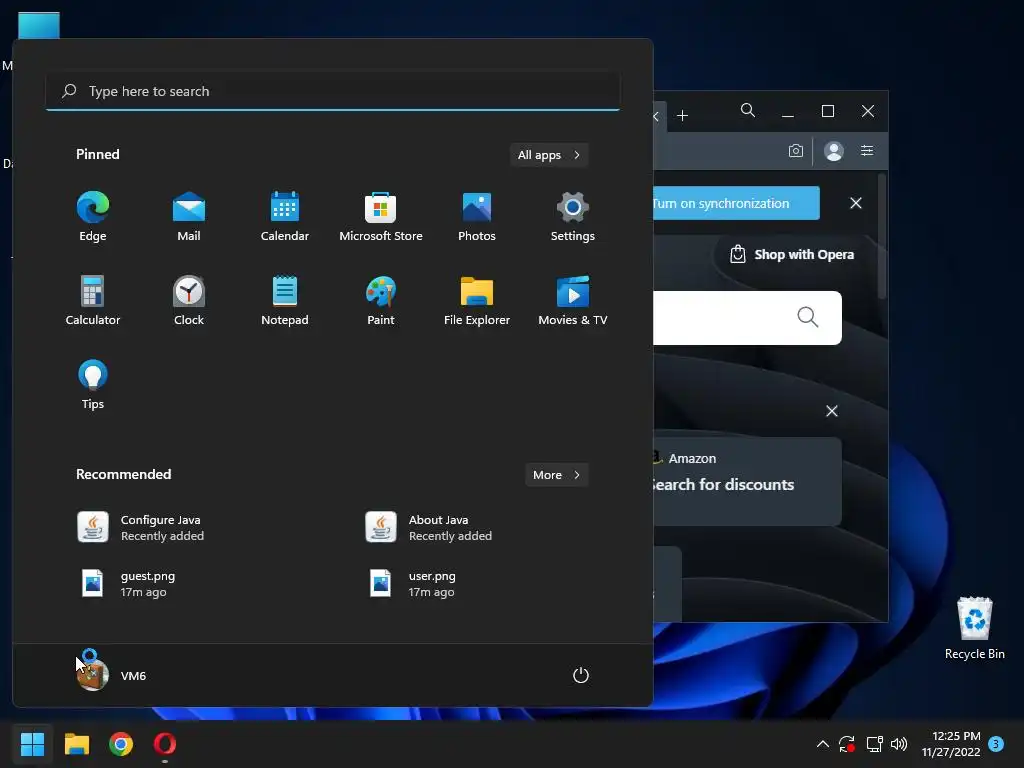The image size is (1024, 768).
Task: Launch the Photos app
Action: [x=477, y=217]
